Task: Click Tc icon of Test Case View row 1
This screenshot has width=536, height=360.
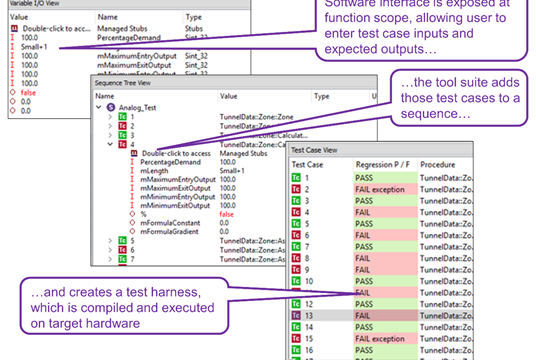Action: pyautogui.click(x=296, y=178)
